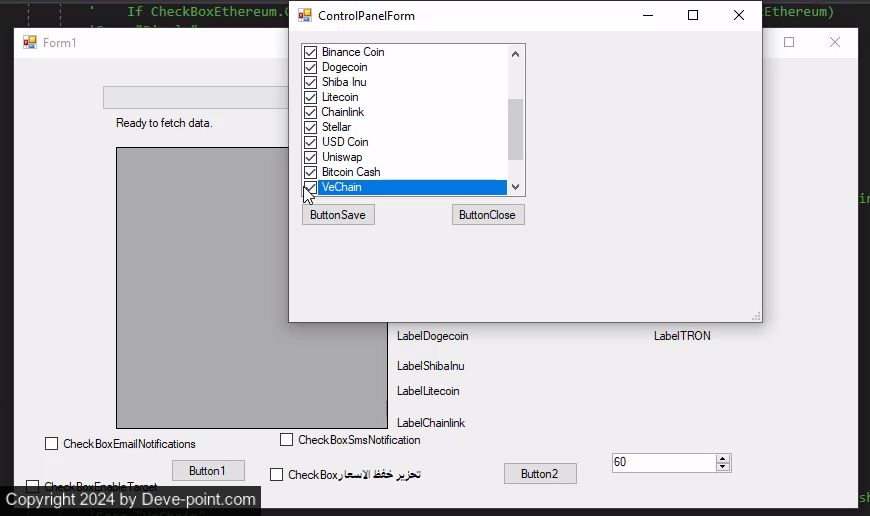Click the LabelDogecoin label

point(433,336)
